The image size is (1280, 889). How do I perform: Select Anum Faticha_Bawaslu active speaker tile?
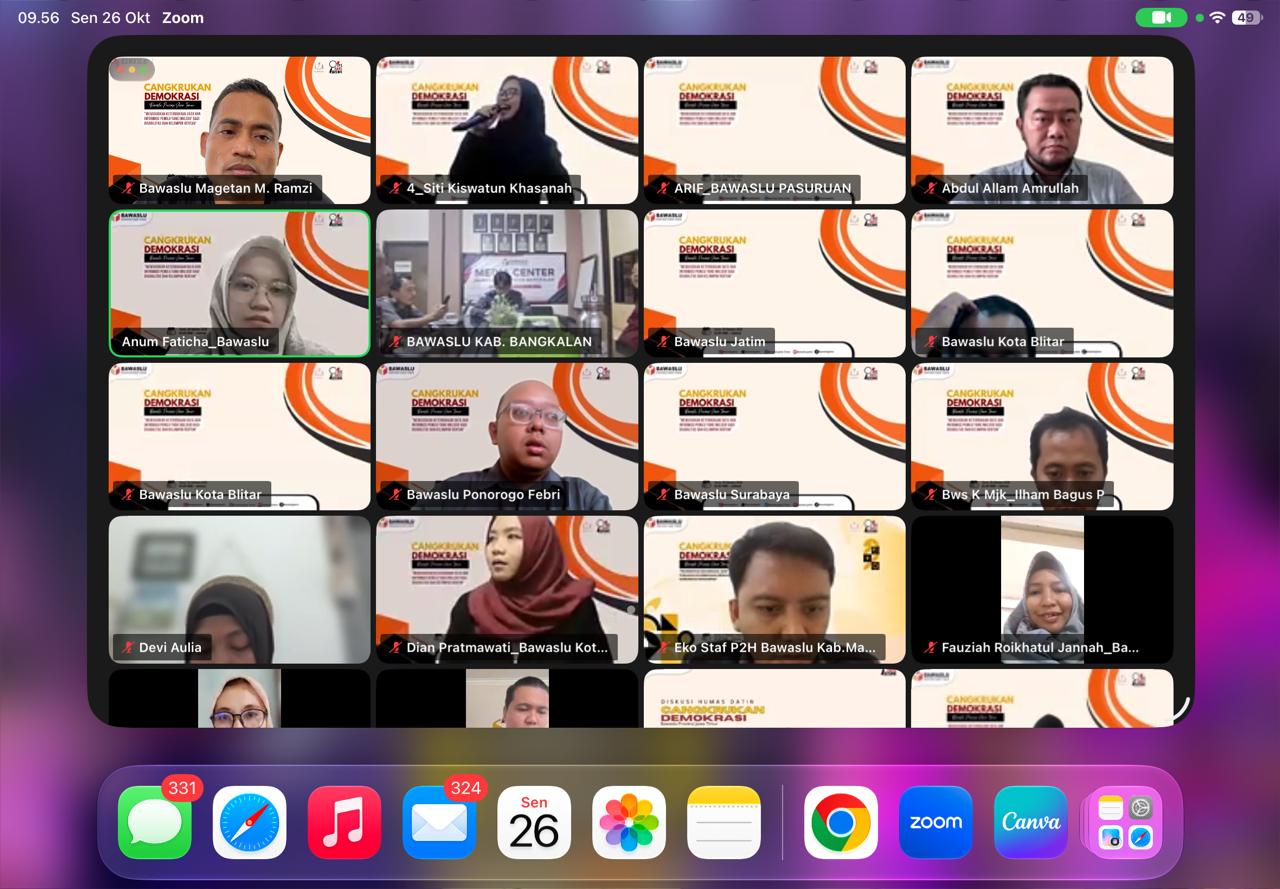tap(239, 283)
